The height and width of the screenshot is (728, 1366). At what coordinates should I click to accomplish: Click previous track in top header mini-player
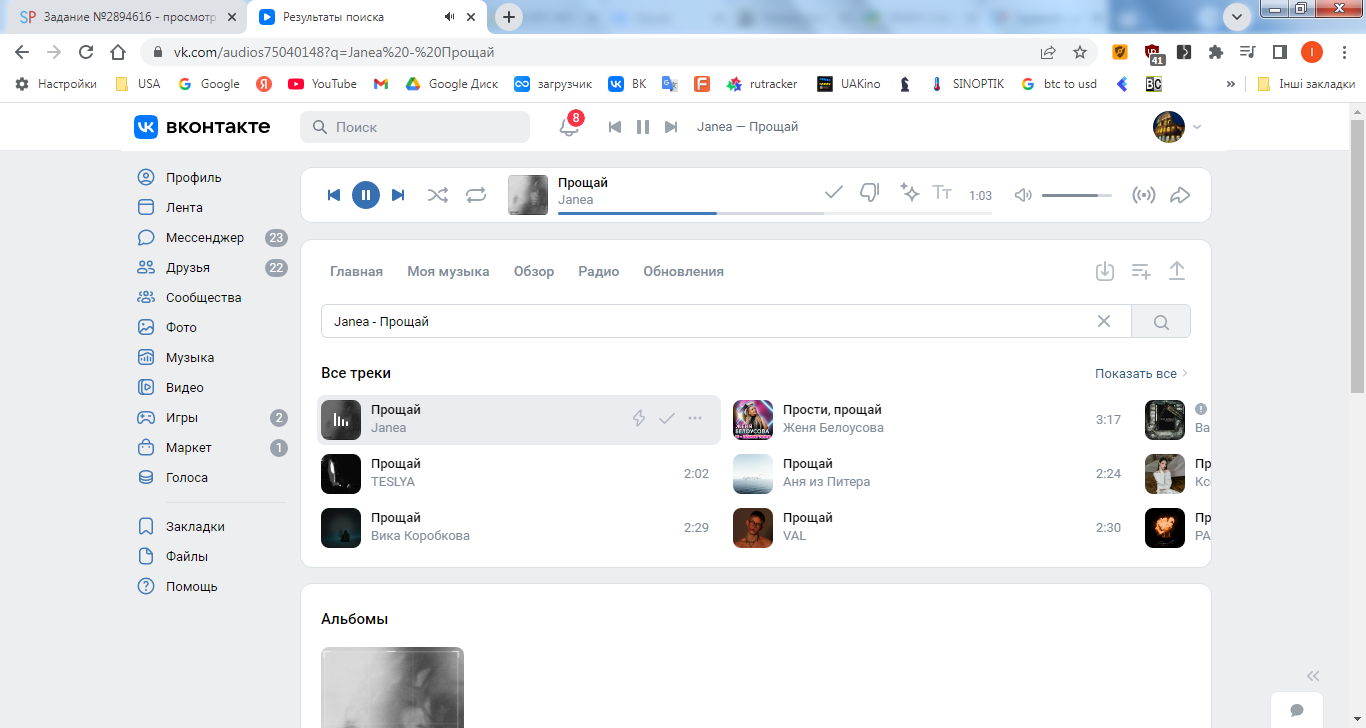point(615,127)
